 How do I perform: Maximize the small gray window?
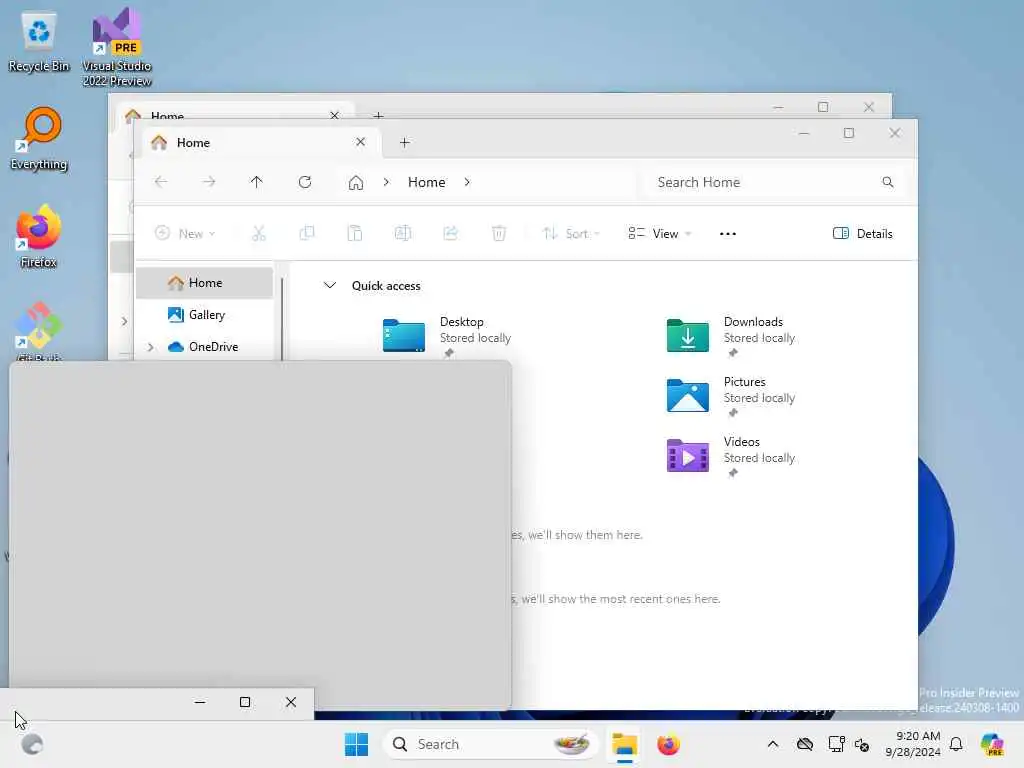245,702
